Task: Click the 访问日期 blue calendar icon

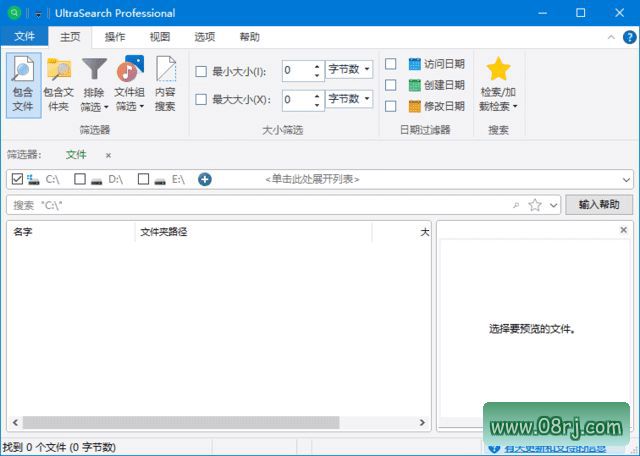Action: [414, 64]
